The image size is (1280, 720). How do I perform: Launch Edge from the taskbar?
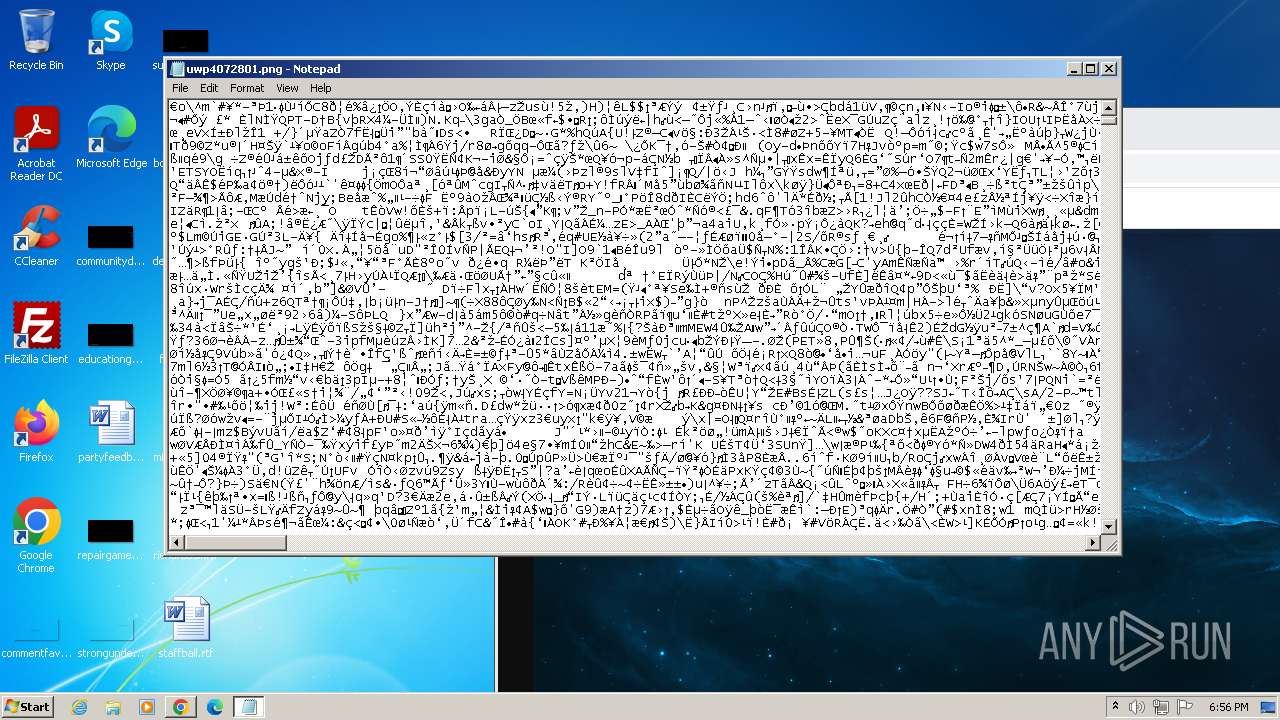coord(215,707)
